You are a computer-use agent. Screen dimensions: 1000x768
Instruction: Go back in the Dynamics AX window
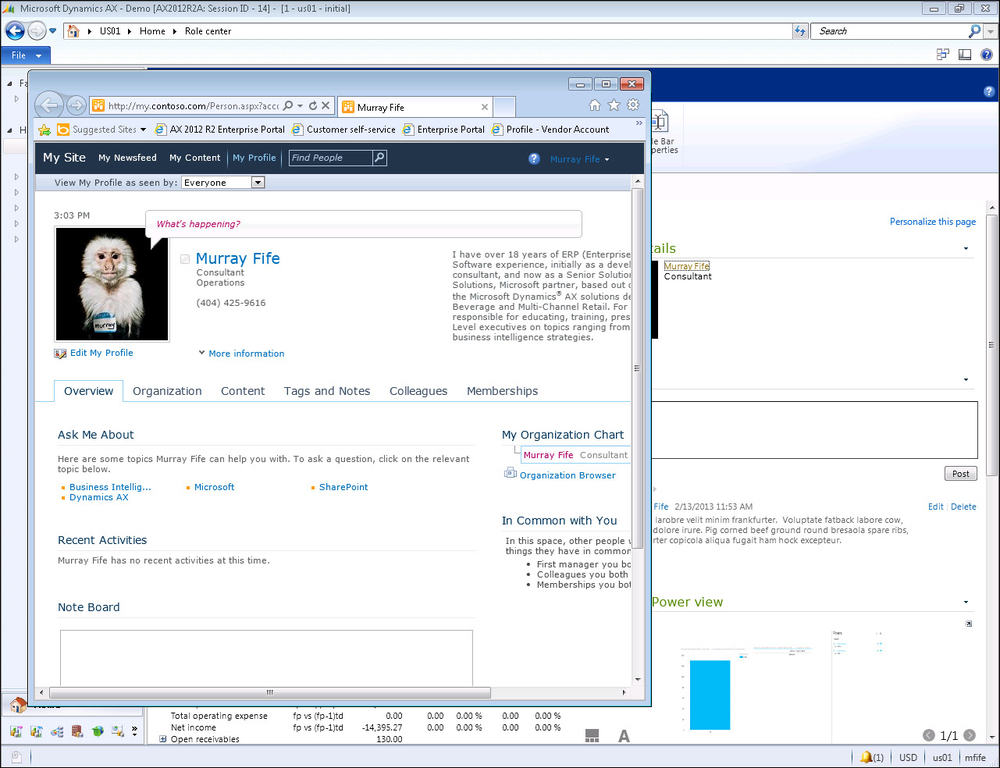point(15,31)
